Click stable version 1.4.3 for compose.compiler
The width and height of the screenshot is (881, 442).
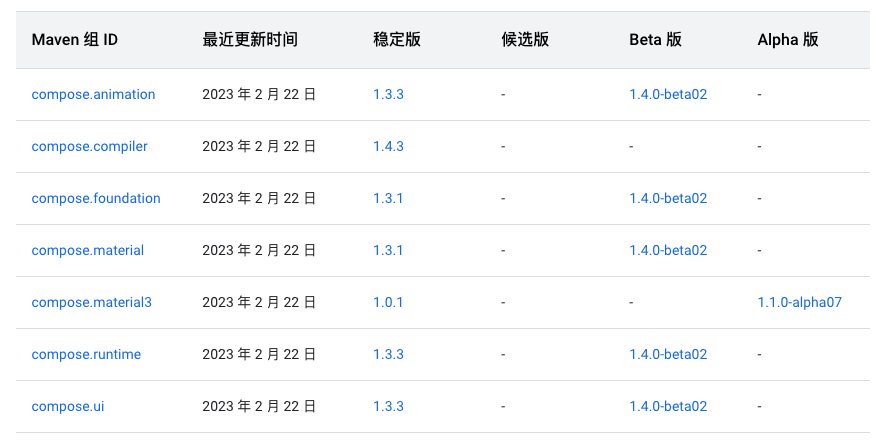[388, 147]
